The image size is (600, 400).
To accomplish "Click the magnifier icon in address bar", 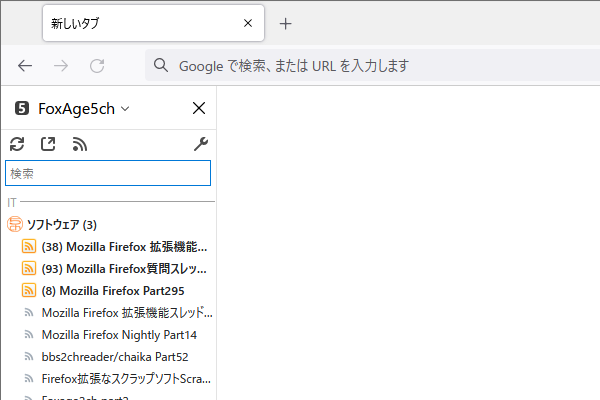I will point(161,65).
